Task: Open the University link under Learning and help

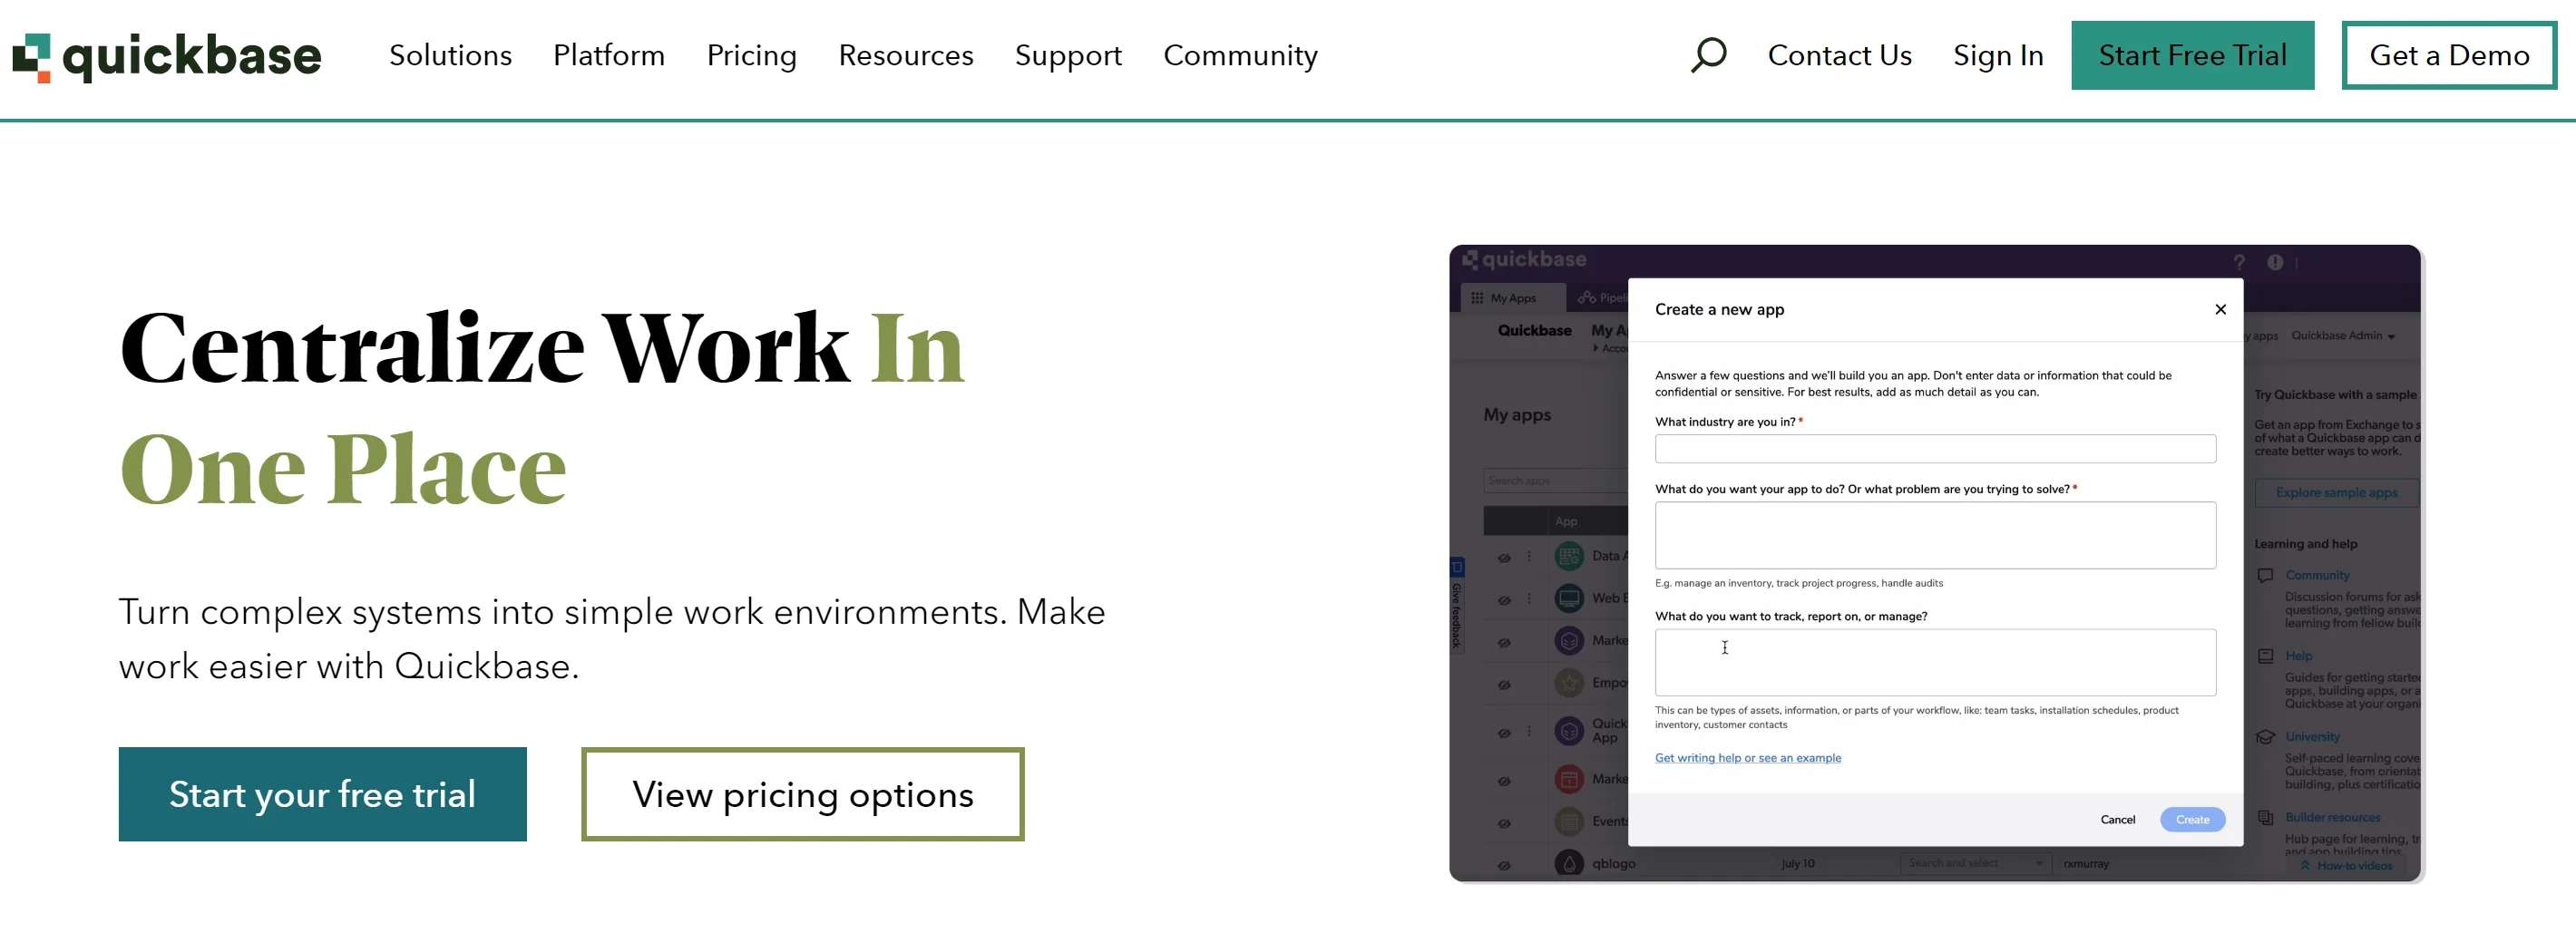Action: click(x=2312, y=737)
